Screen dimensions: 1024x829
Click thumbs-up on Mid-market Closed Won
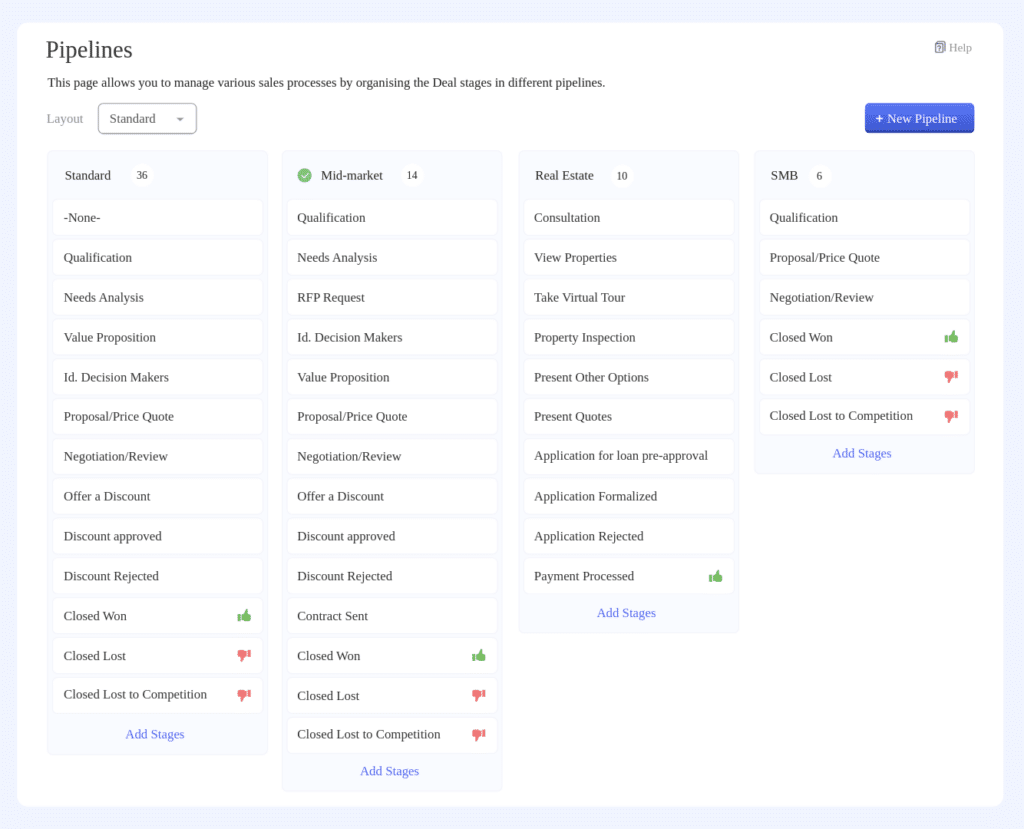[x=478, y=656]
